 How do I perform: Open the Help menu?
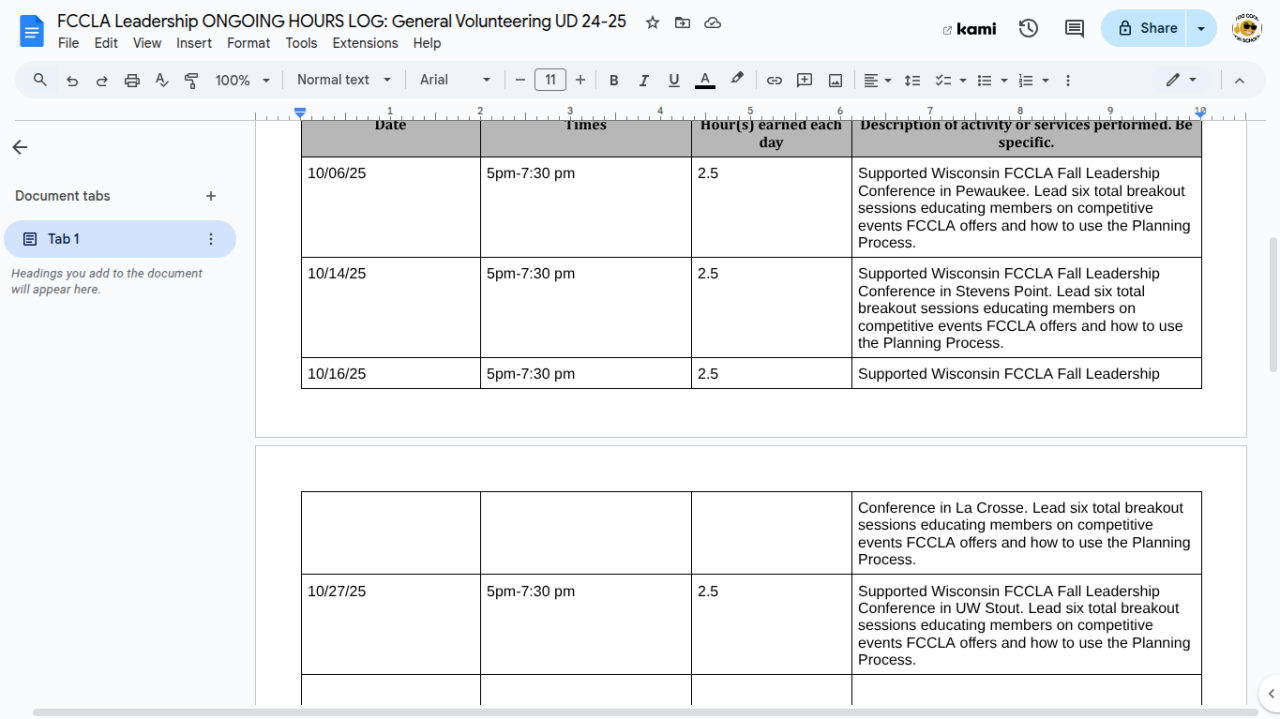(427, 43)
